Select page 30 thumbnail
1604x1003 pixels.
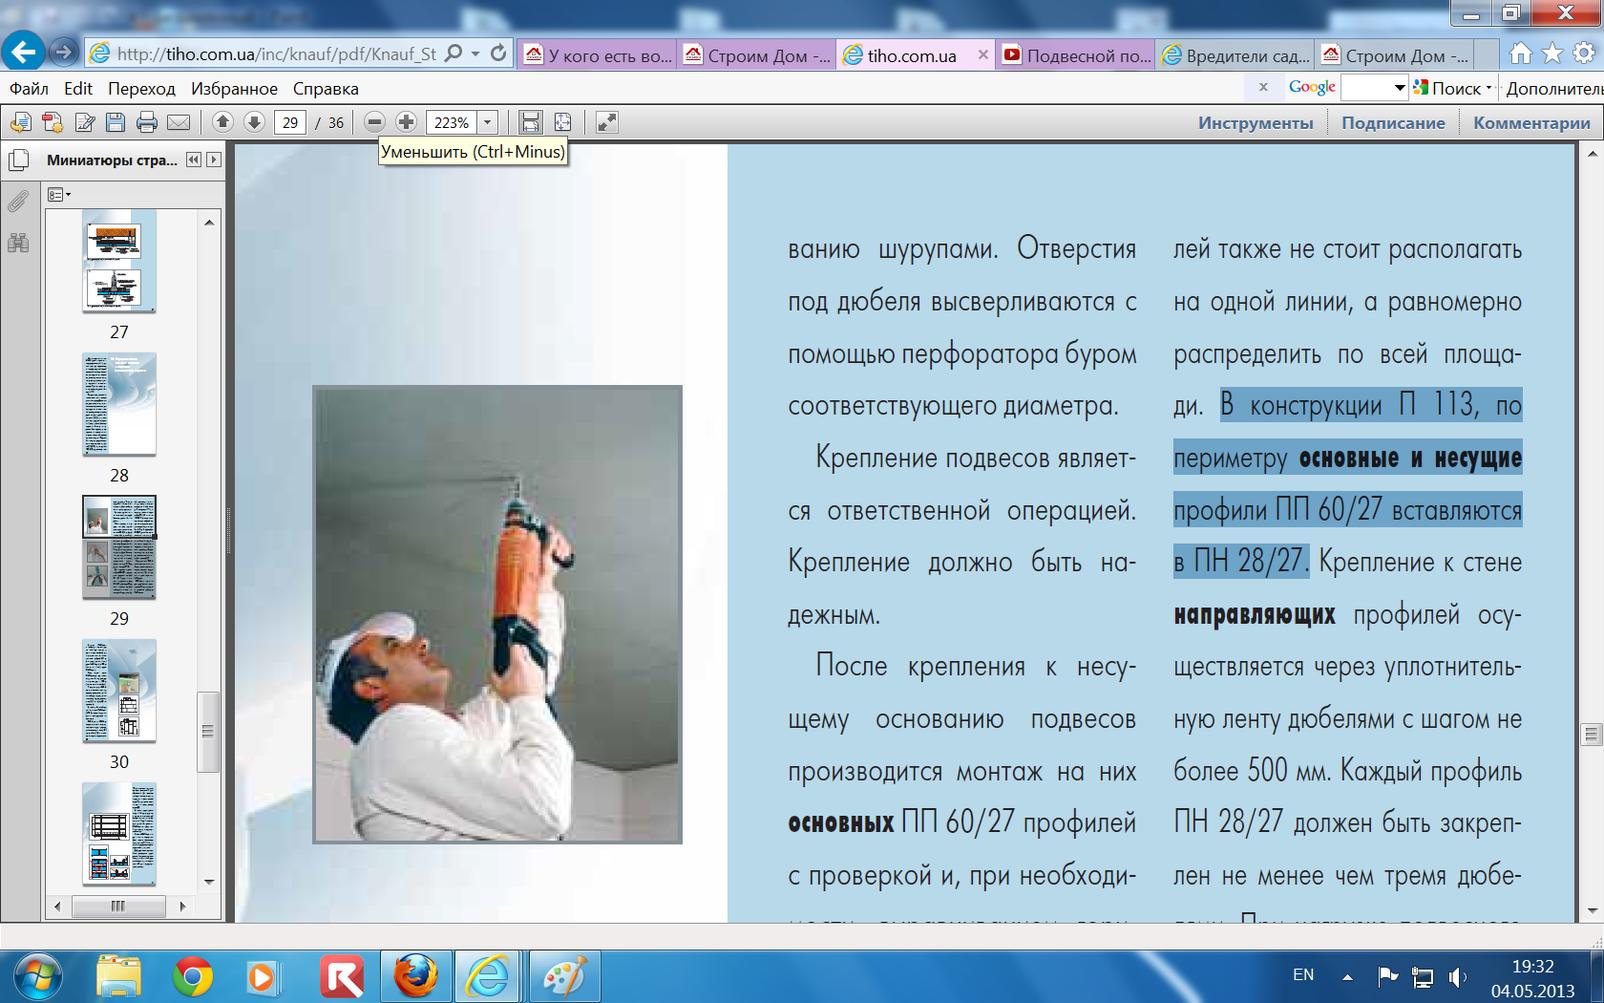[x=119, y=691]
